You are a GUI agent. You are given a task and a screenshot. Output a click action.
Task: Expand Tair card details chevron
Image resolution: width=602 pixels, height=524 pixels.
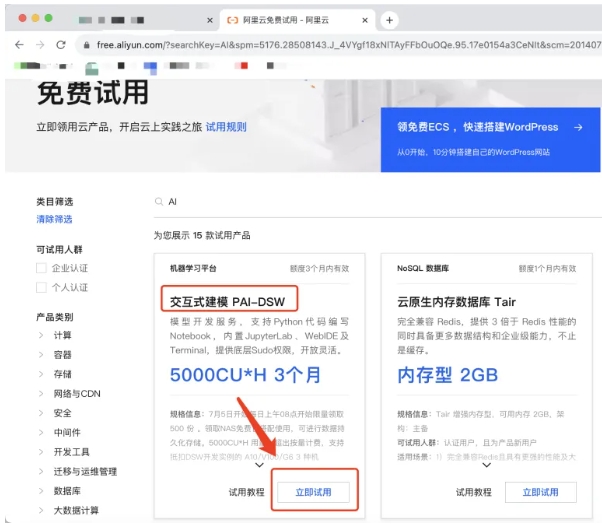[486, 465]
